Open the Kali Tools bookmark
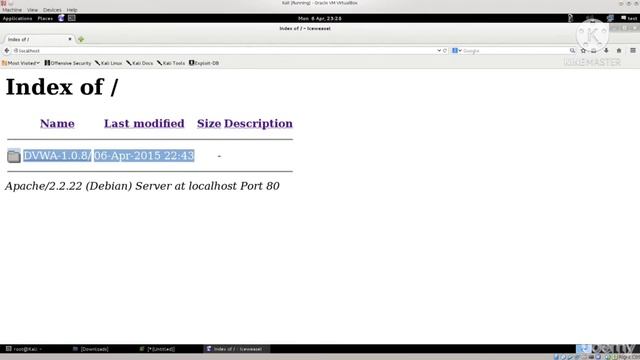This screenshot has height=360, width=640. [171, 63]
